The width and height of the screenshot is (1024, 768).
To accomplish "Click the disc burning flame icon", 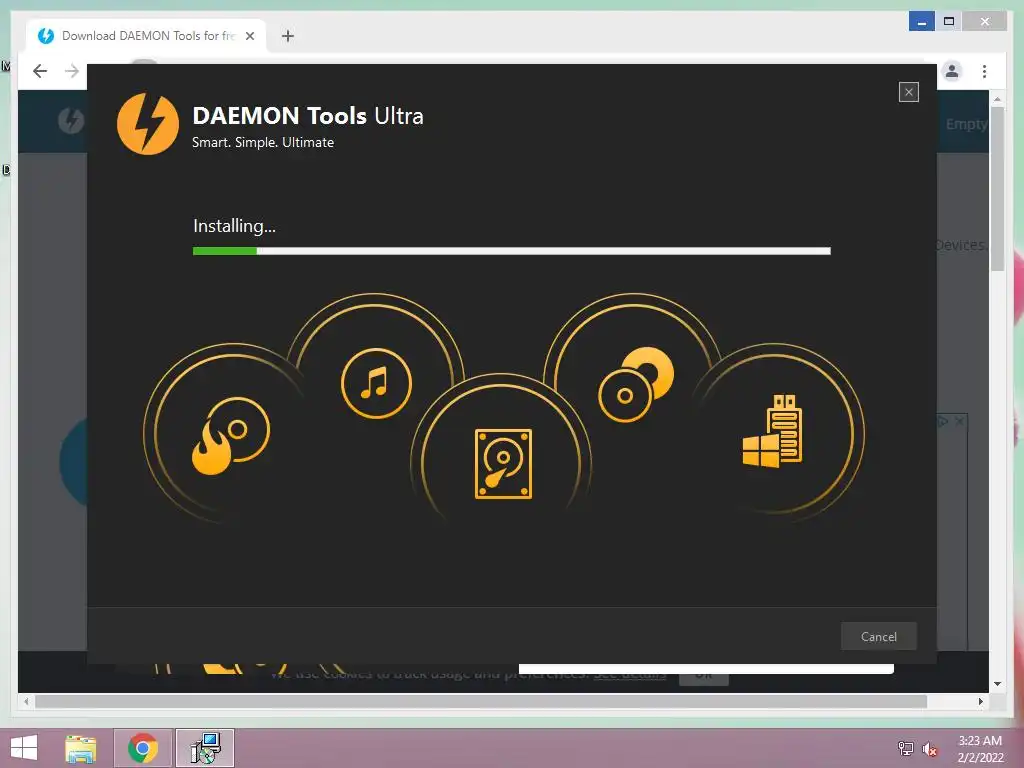I will point(231,435).
